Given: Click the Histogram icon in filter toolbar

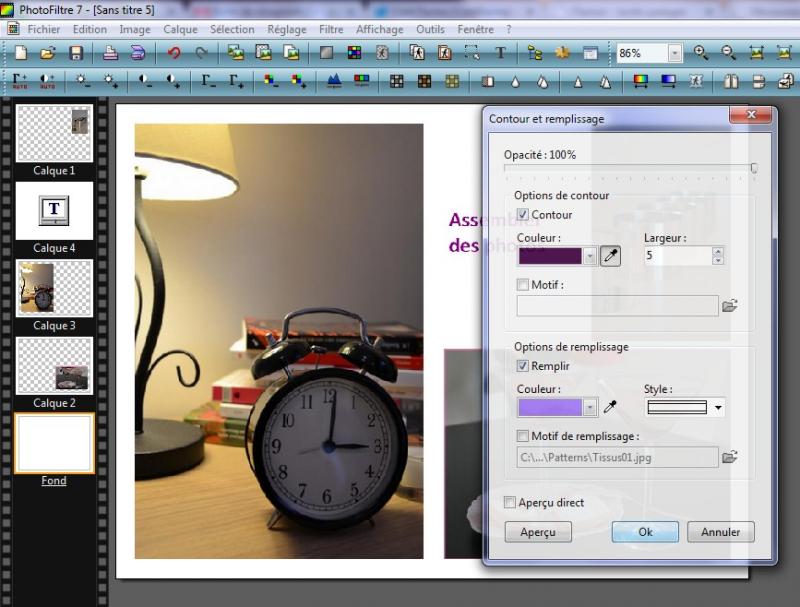Looking at the screenshot, I should 335,80.
